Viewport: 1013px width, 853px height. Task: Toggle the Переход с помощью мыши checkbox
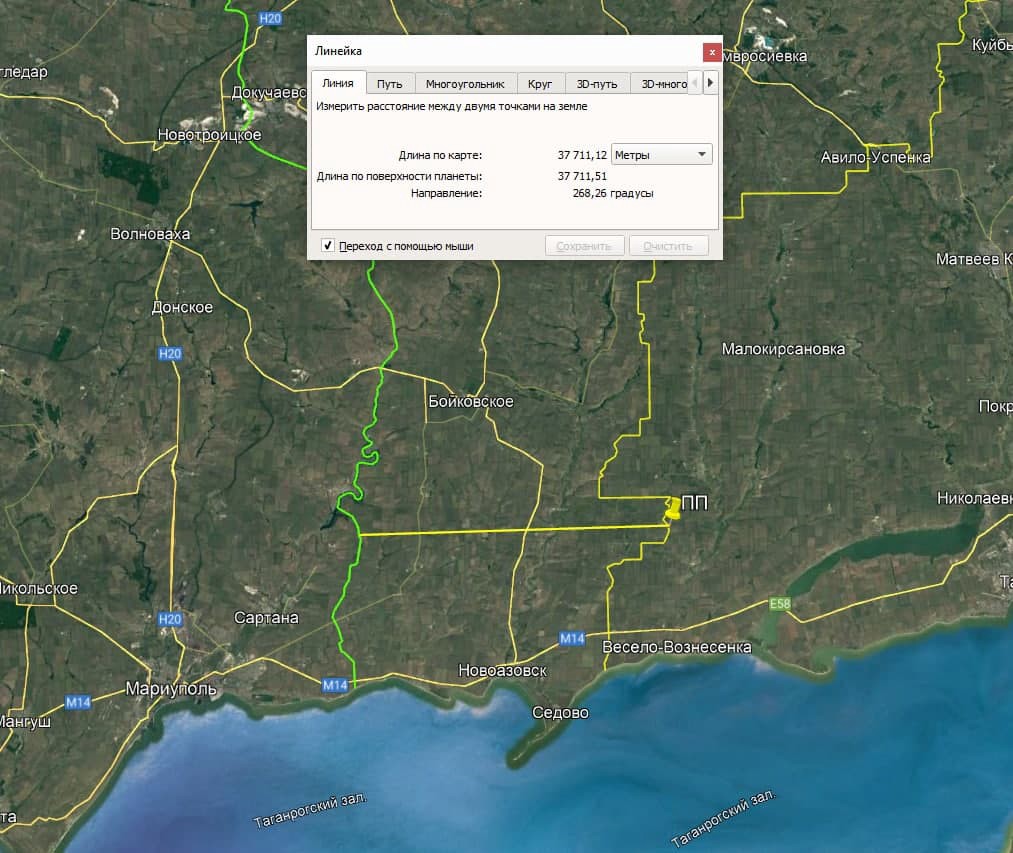327,246
